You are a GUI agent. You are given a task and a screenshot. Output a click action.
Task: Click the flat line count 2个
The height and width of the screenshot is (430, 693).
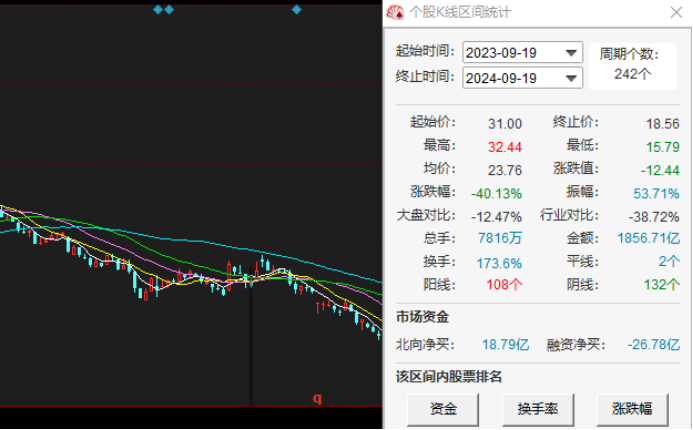tap(669, 261)
